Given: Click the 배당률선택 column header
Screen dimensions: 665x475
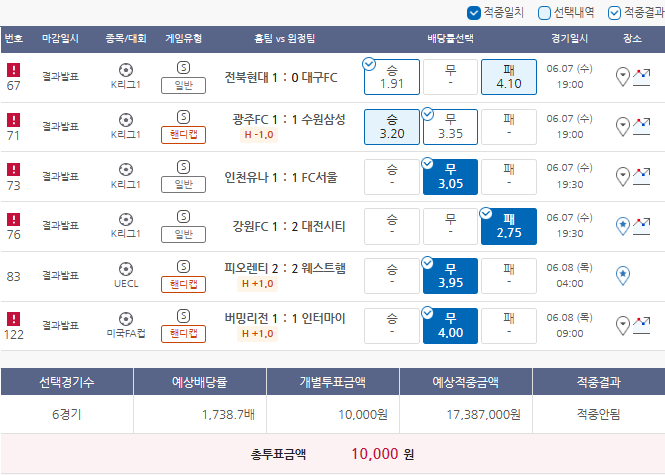Looking at the screenshot, I should point(450,39).
